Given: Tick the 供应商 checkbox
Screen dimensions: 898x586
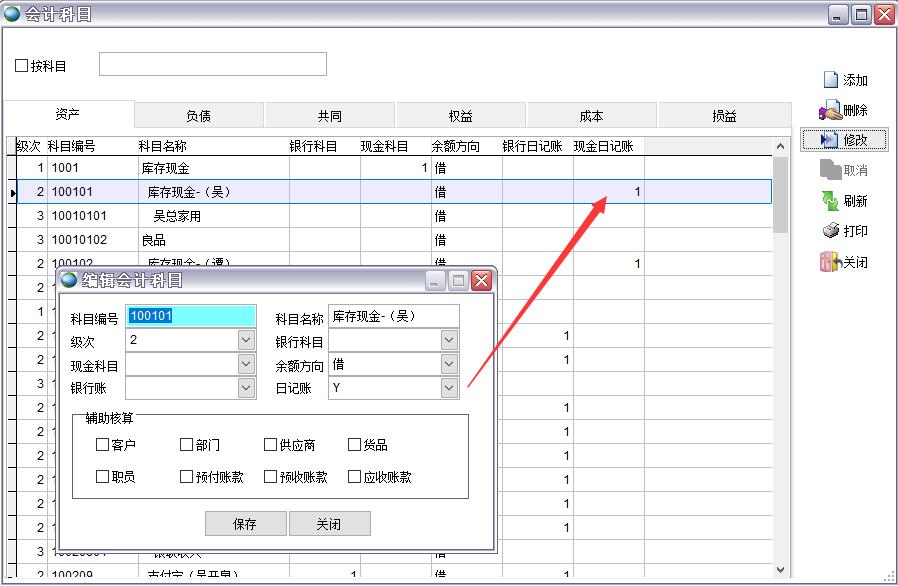Looking at the screenshot, I should (270, 445).
